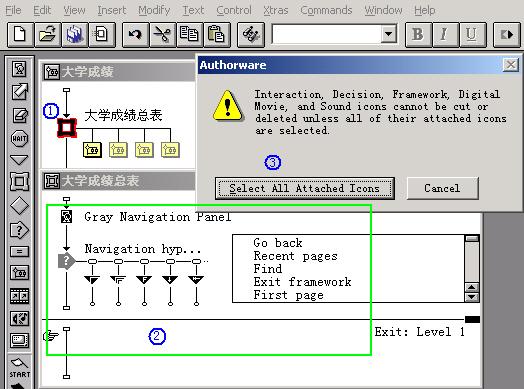Select the Motion icon in palette

[19, 92]
